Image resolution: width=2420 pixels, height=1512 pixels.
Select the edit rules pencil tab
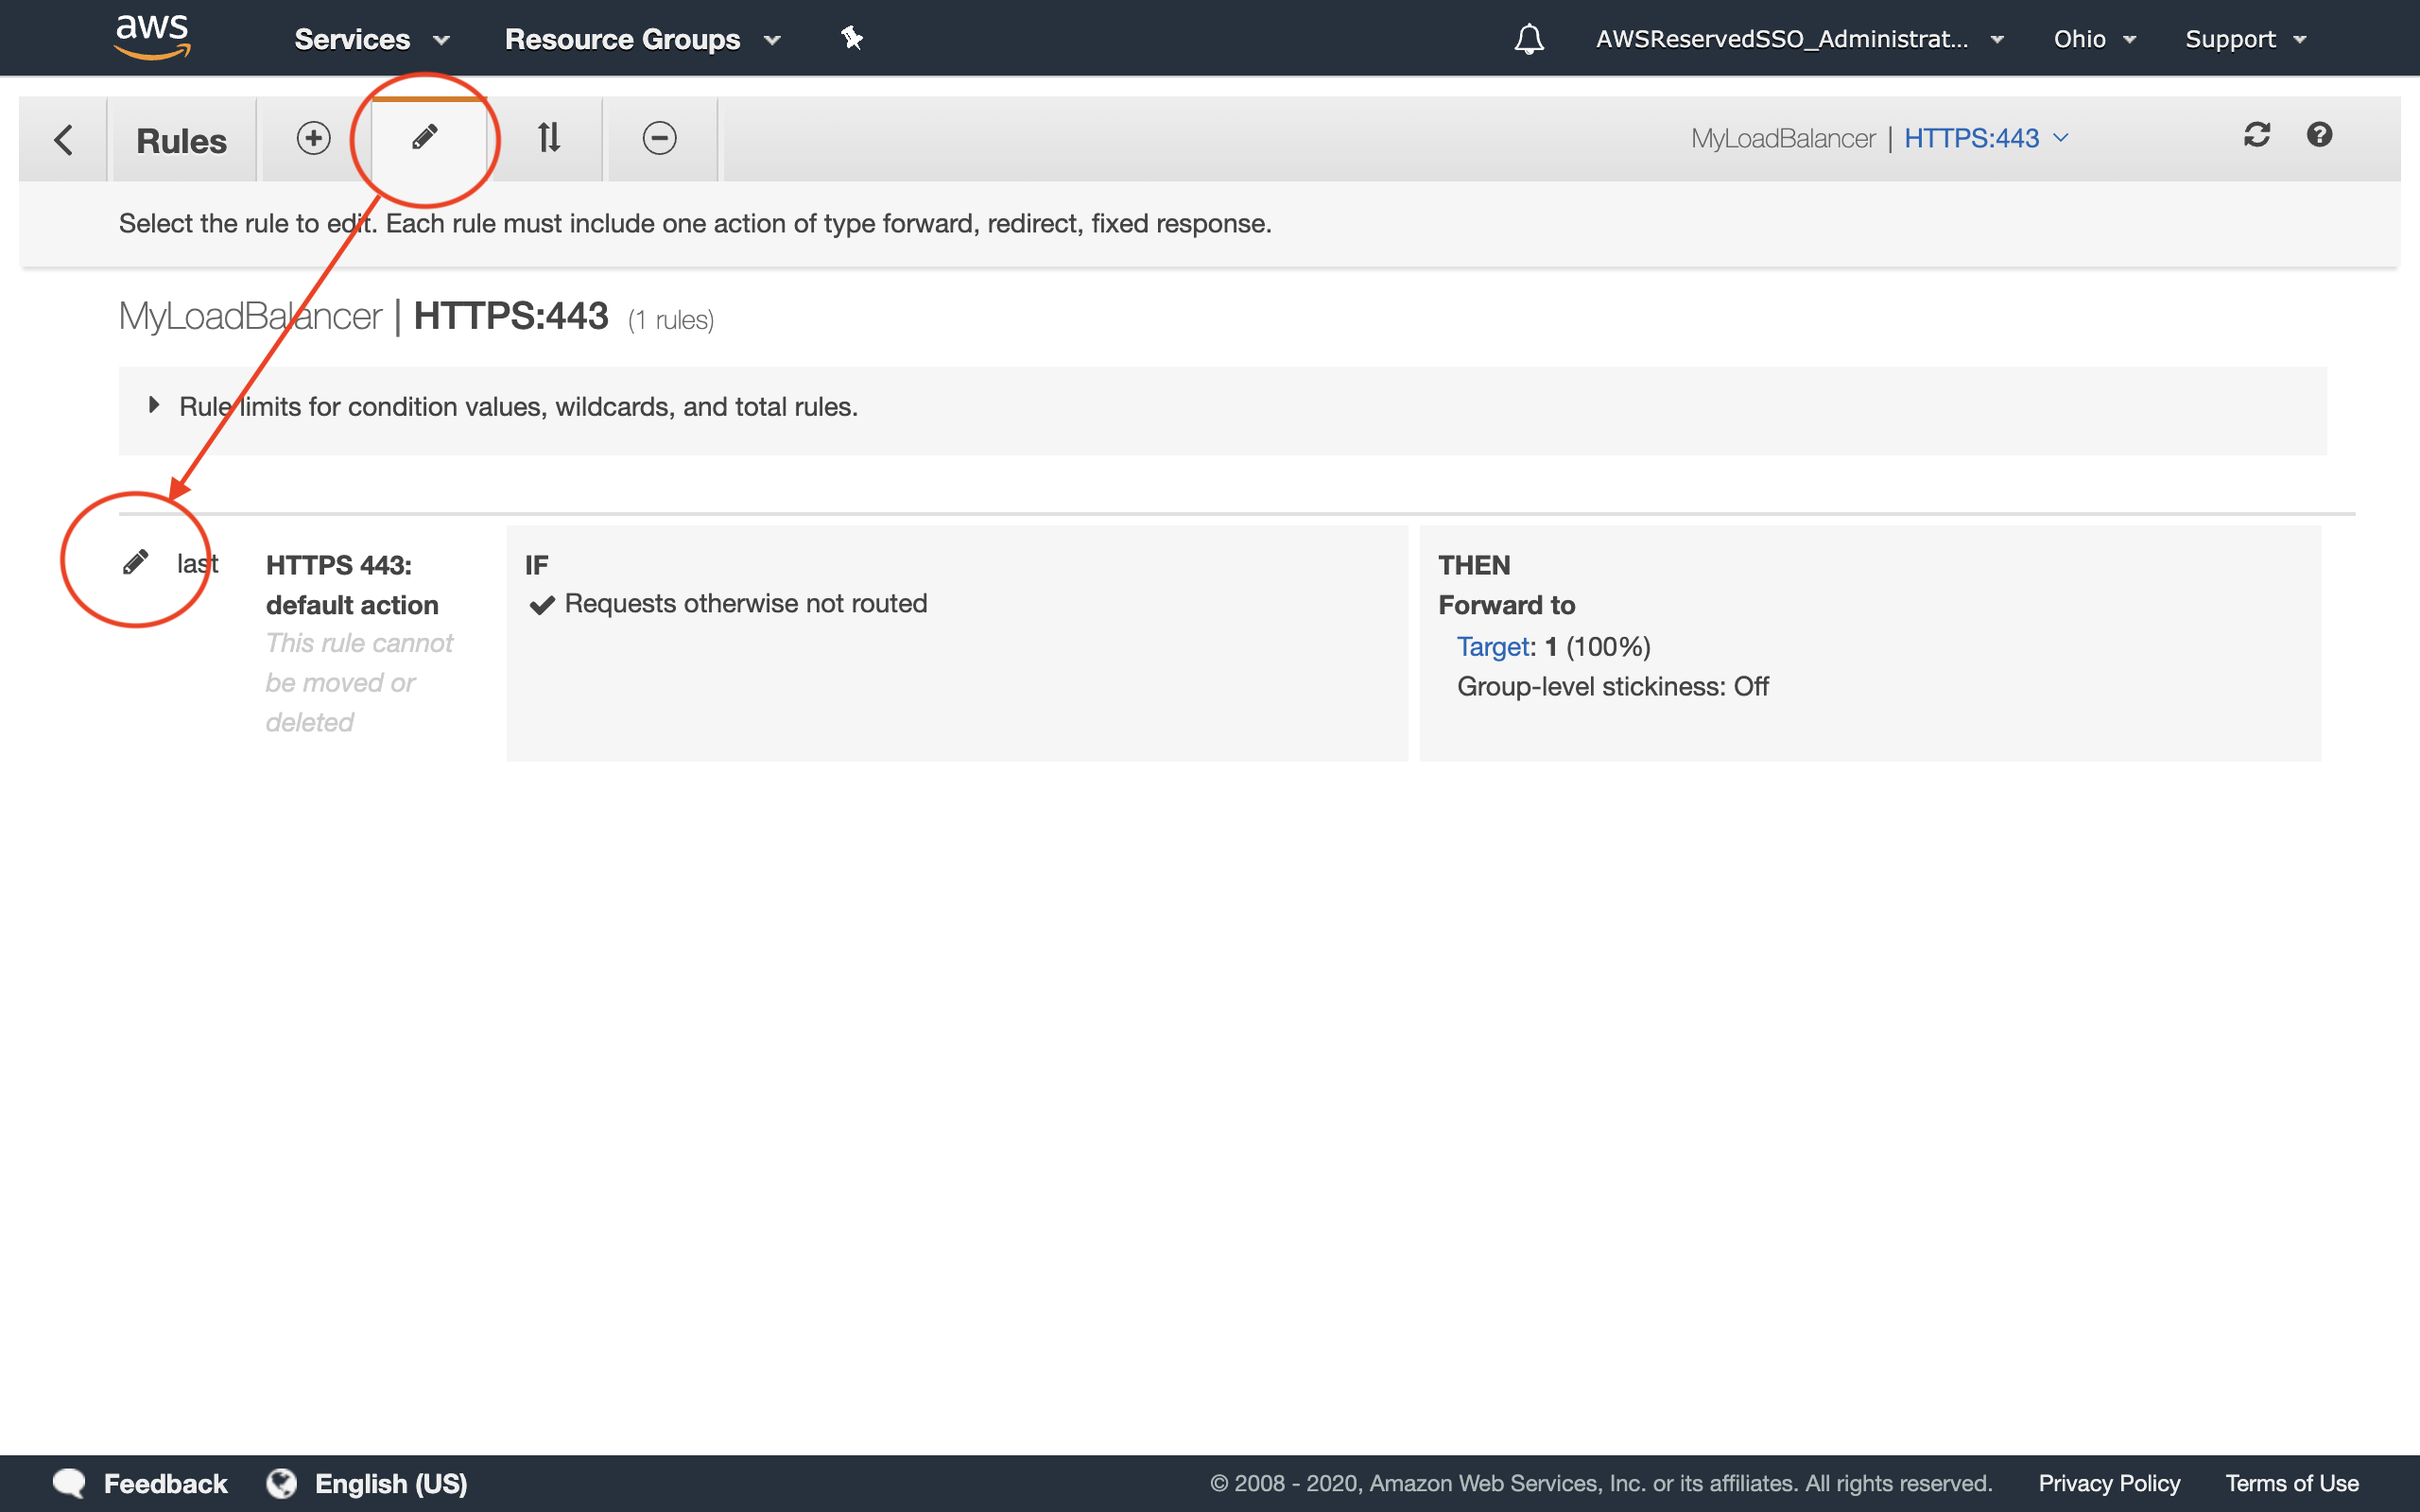point(425,138)
